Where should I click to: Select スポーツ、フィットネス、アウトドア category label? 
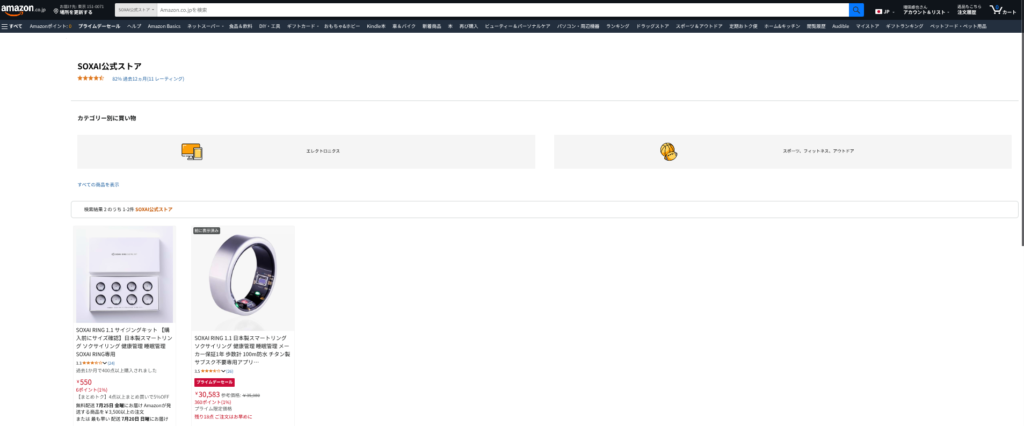(818, 151)
